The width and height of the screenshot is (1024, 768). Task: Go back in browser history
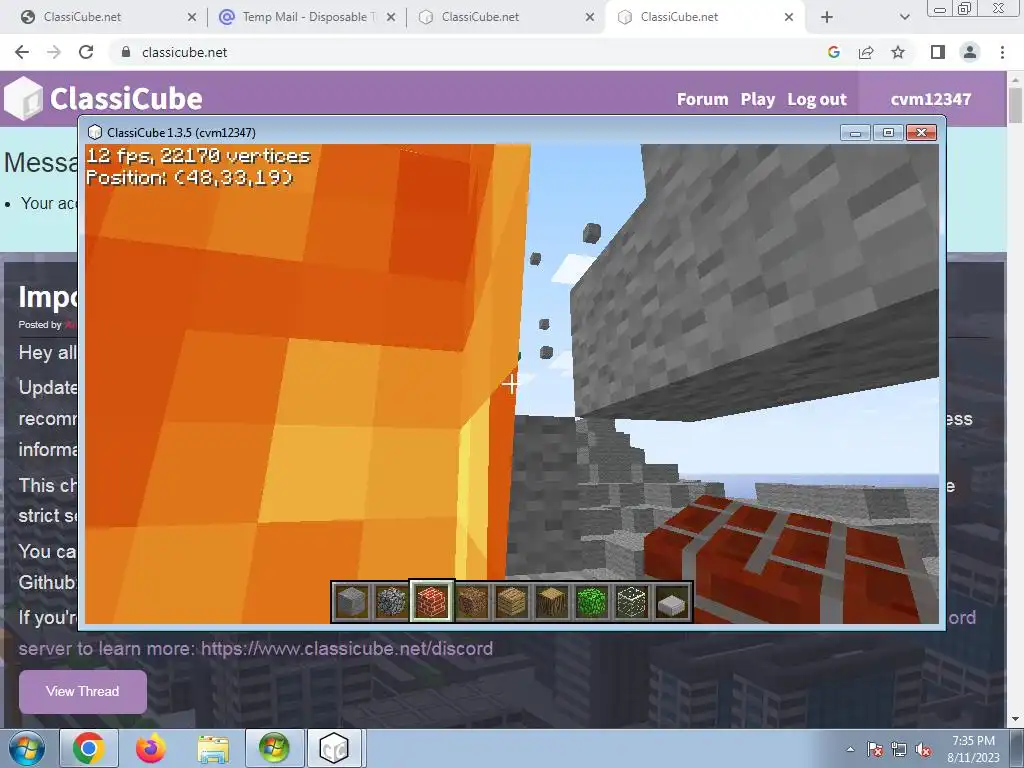(x=22, y=52)
